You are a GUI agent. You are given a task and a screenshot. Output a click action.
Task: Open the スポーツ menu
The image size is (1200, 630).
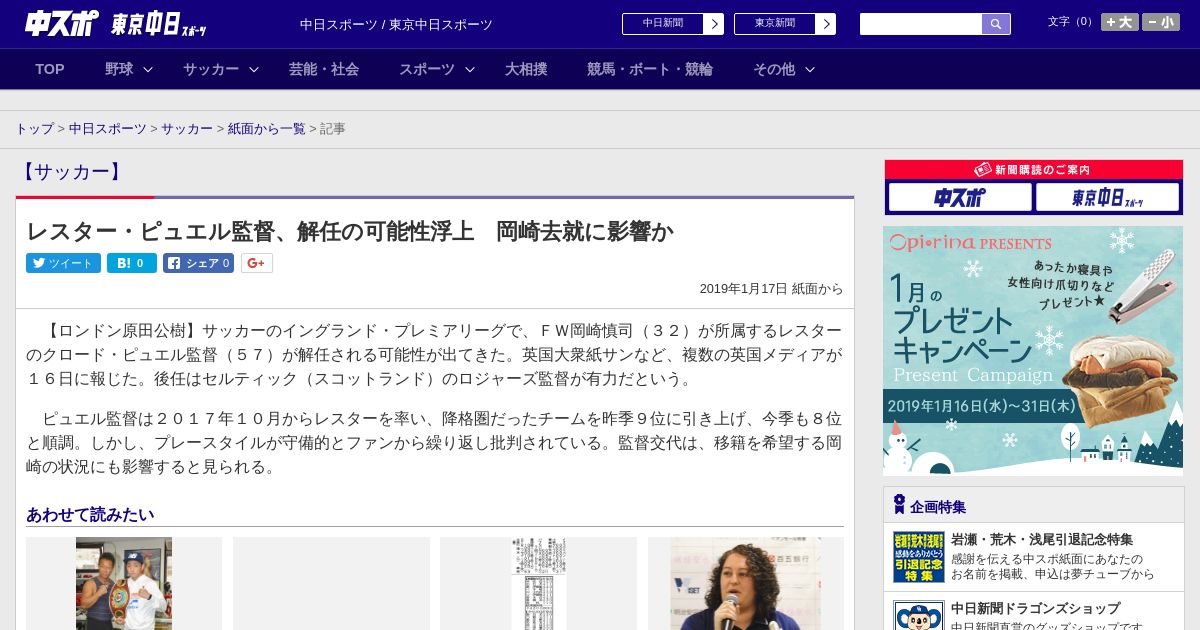tap(427, 69)
